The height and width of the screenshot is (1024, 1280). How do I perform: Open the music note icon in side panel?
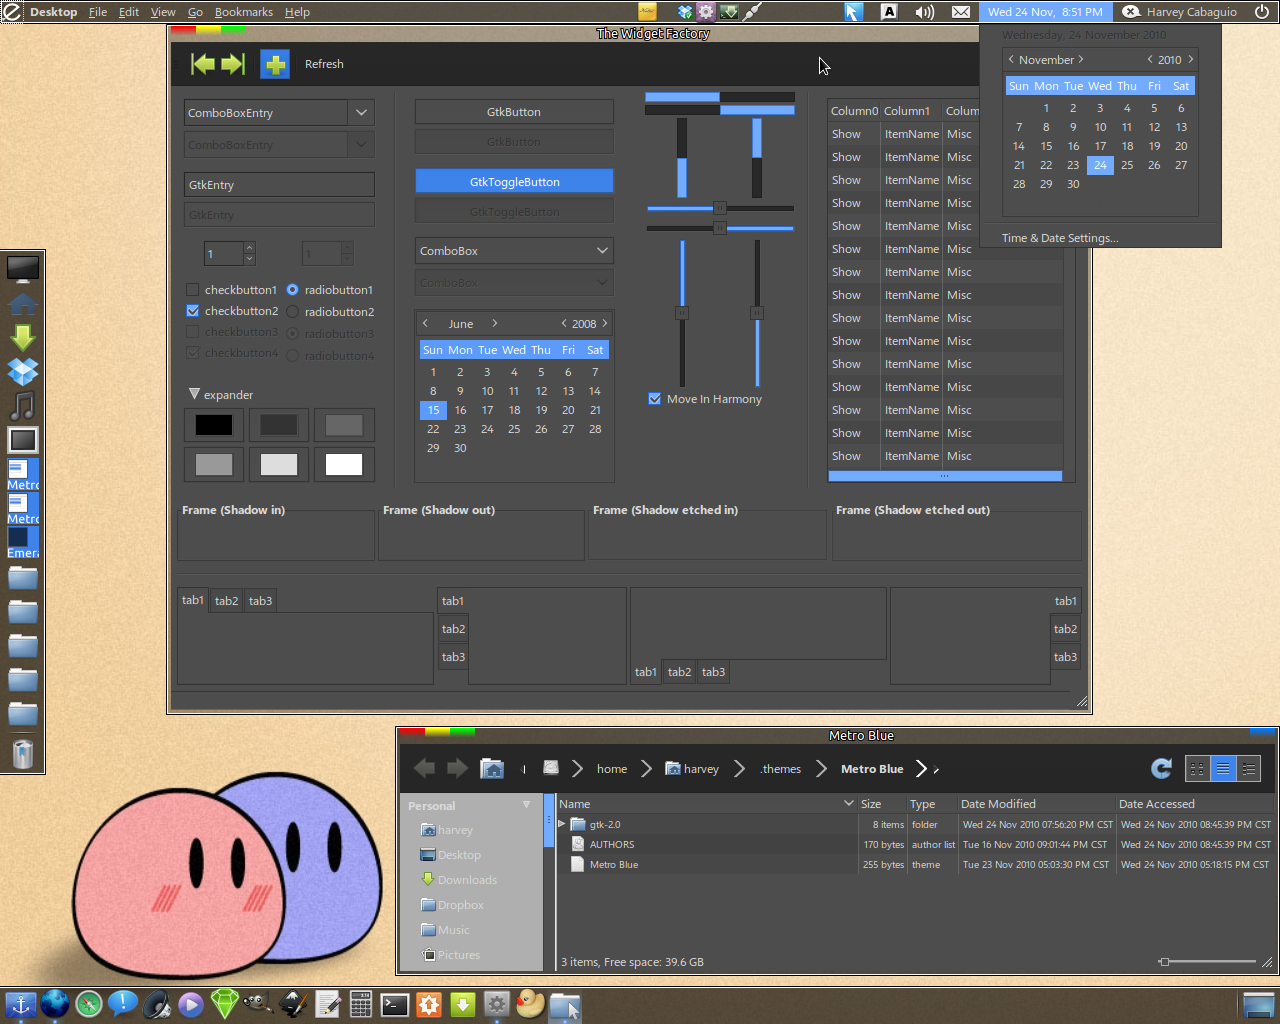click(x=23, y=406)
